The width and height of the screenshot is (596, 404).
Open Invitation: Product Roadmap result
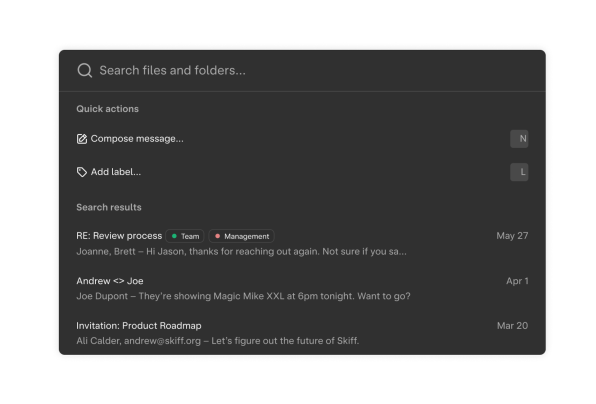tap(302, 333)
